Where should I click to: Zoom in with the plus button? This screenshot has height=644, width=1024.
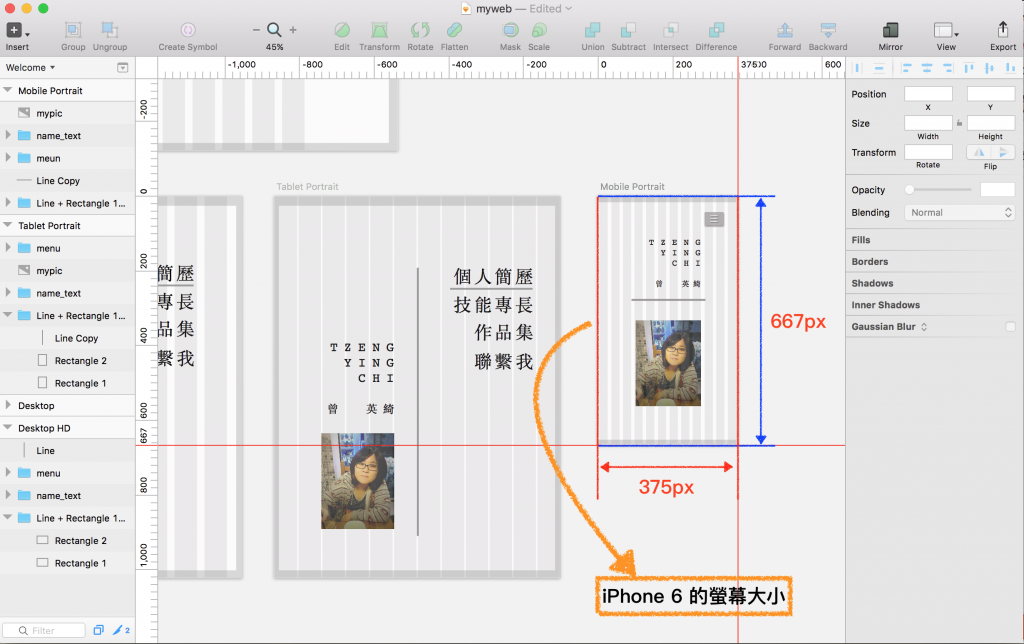tap(293, 30)
